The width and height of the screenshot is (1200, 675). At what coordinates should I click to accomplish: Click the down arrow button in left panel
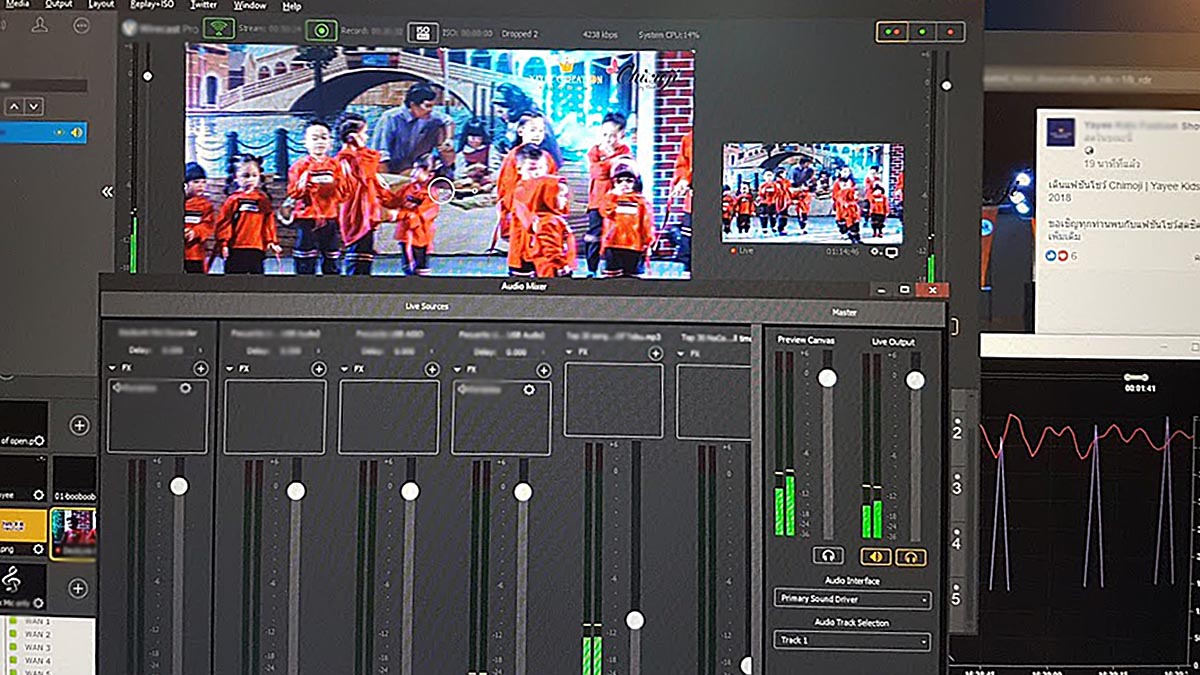pos(34,105)
